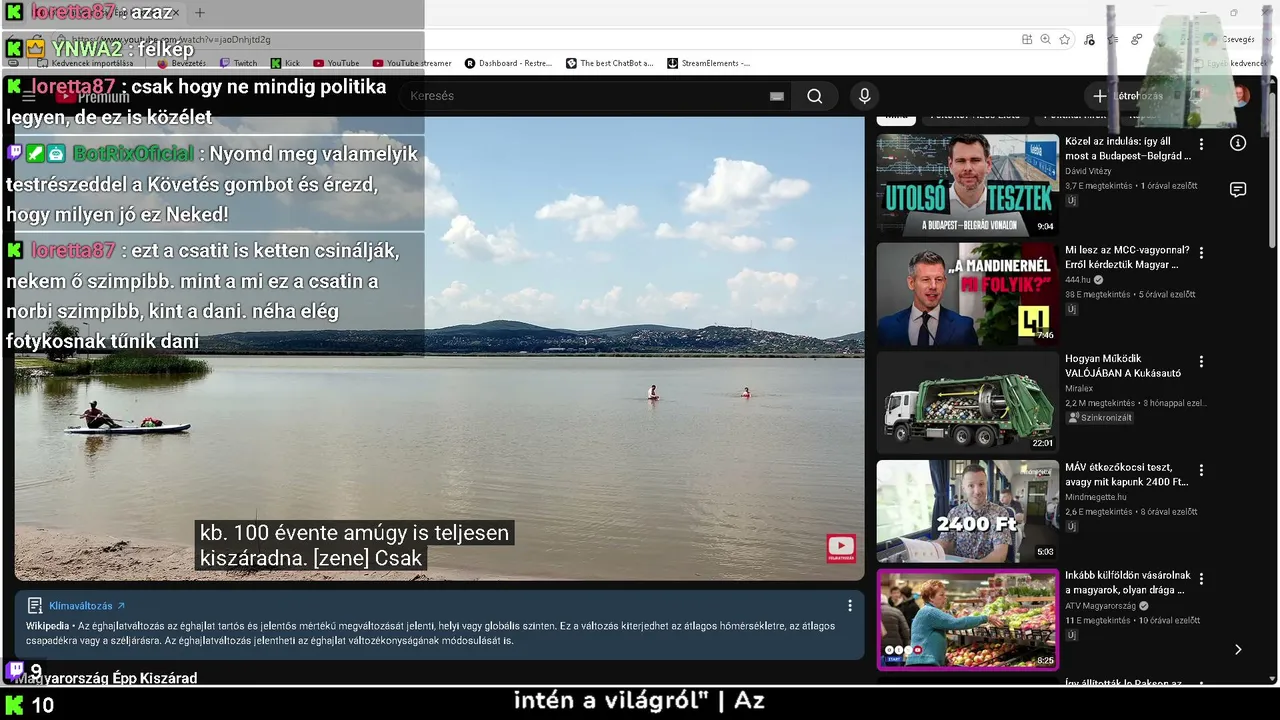Open more options for 'Hogyan Működik' video
The width and height of the screenshot is (1280, 720).
1202,361
